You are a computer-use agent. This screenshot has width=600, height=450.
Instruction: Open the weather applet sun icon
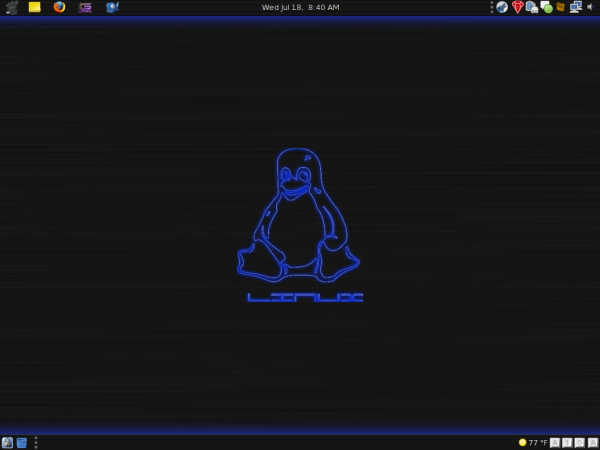pos(522,443)
